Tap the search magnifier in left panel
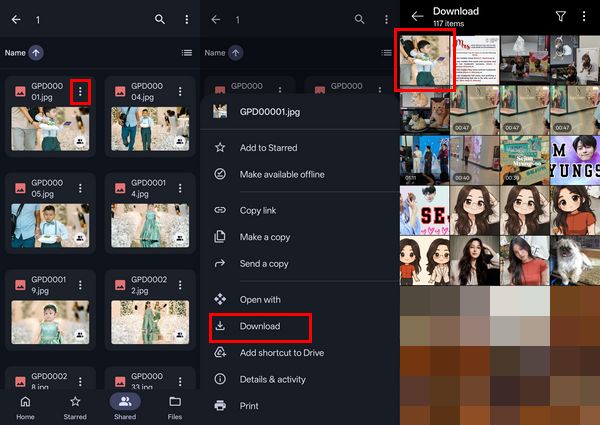600x425 pixels. pyautogui.click(x=160, y=19)
